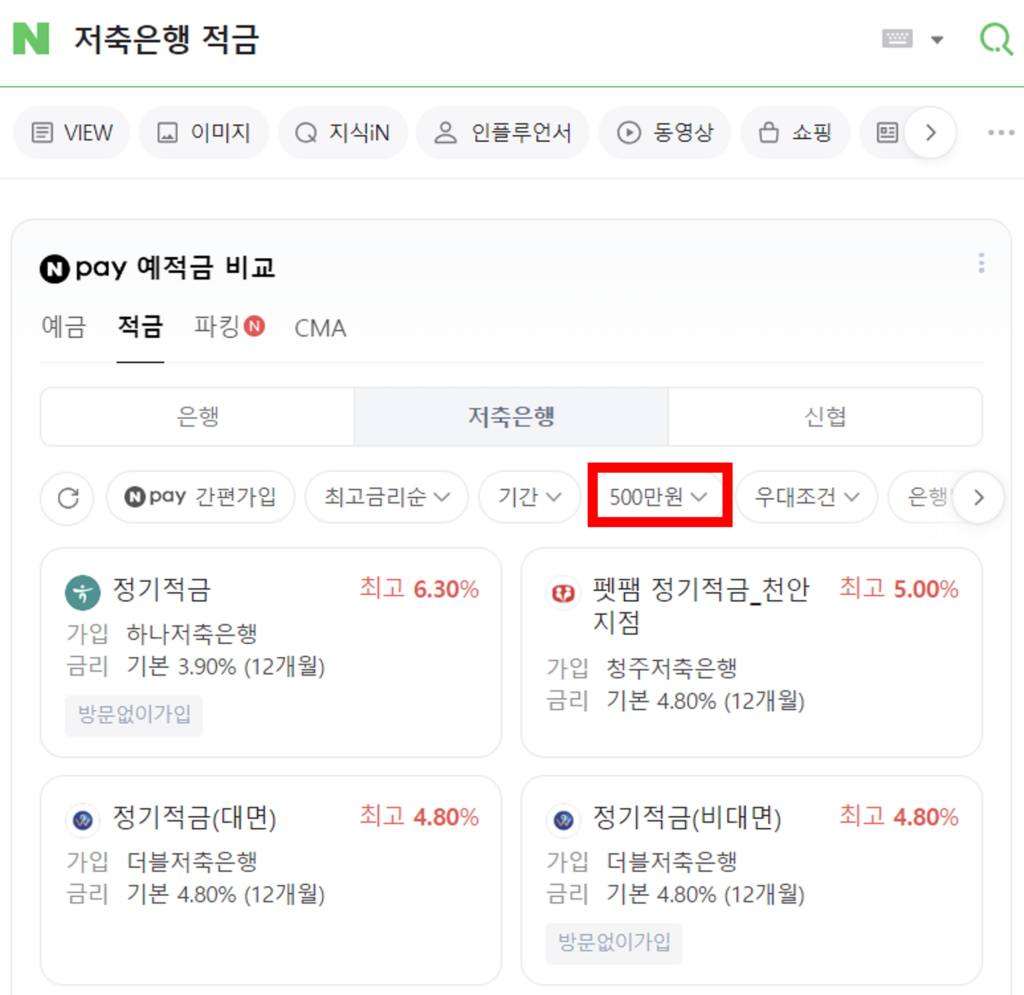Open 정기적금(비대면) 더블저축은행 card

[x=752, y=880]
